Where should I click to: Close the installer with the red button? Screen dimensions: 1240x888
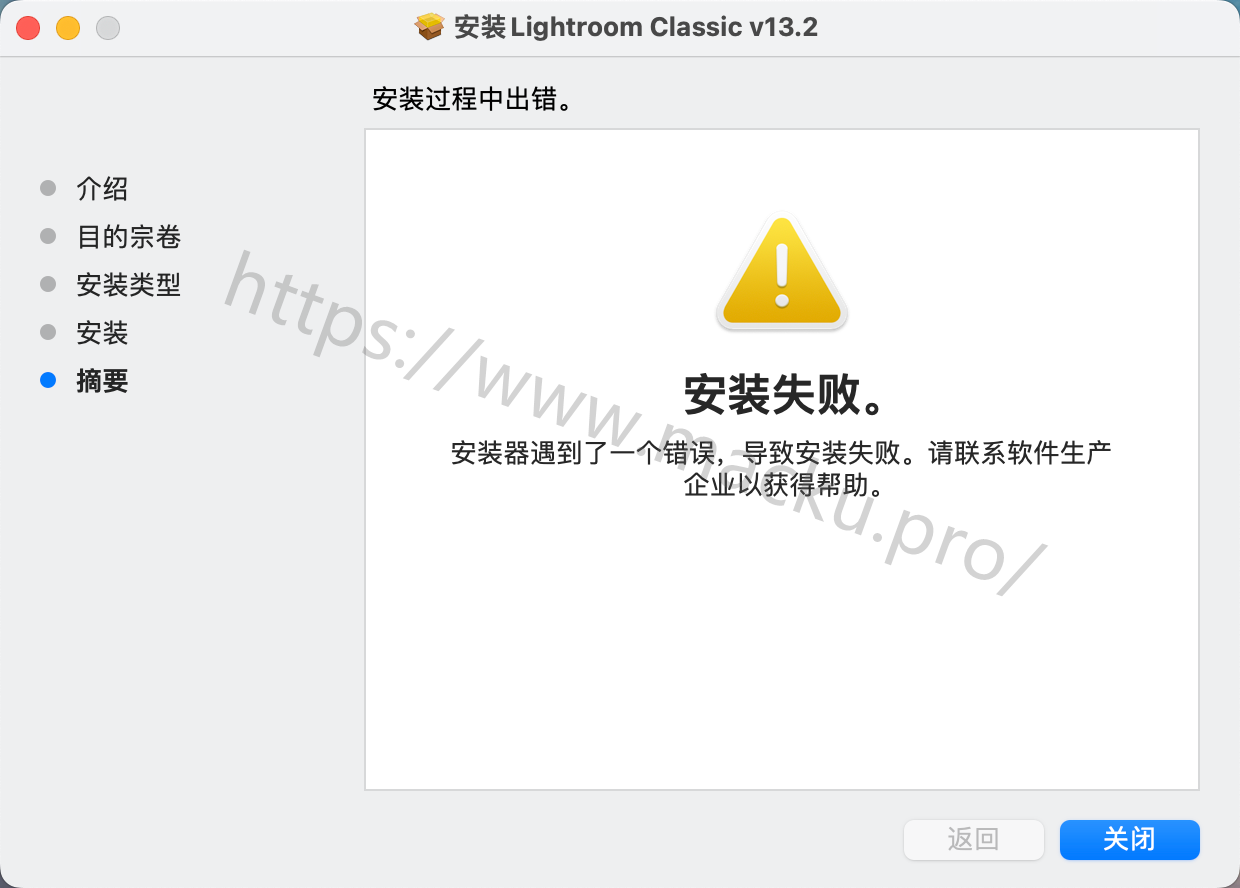coord(28,28)
